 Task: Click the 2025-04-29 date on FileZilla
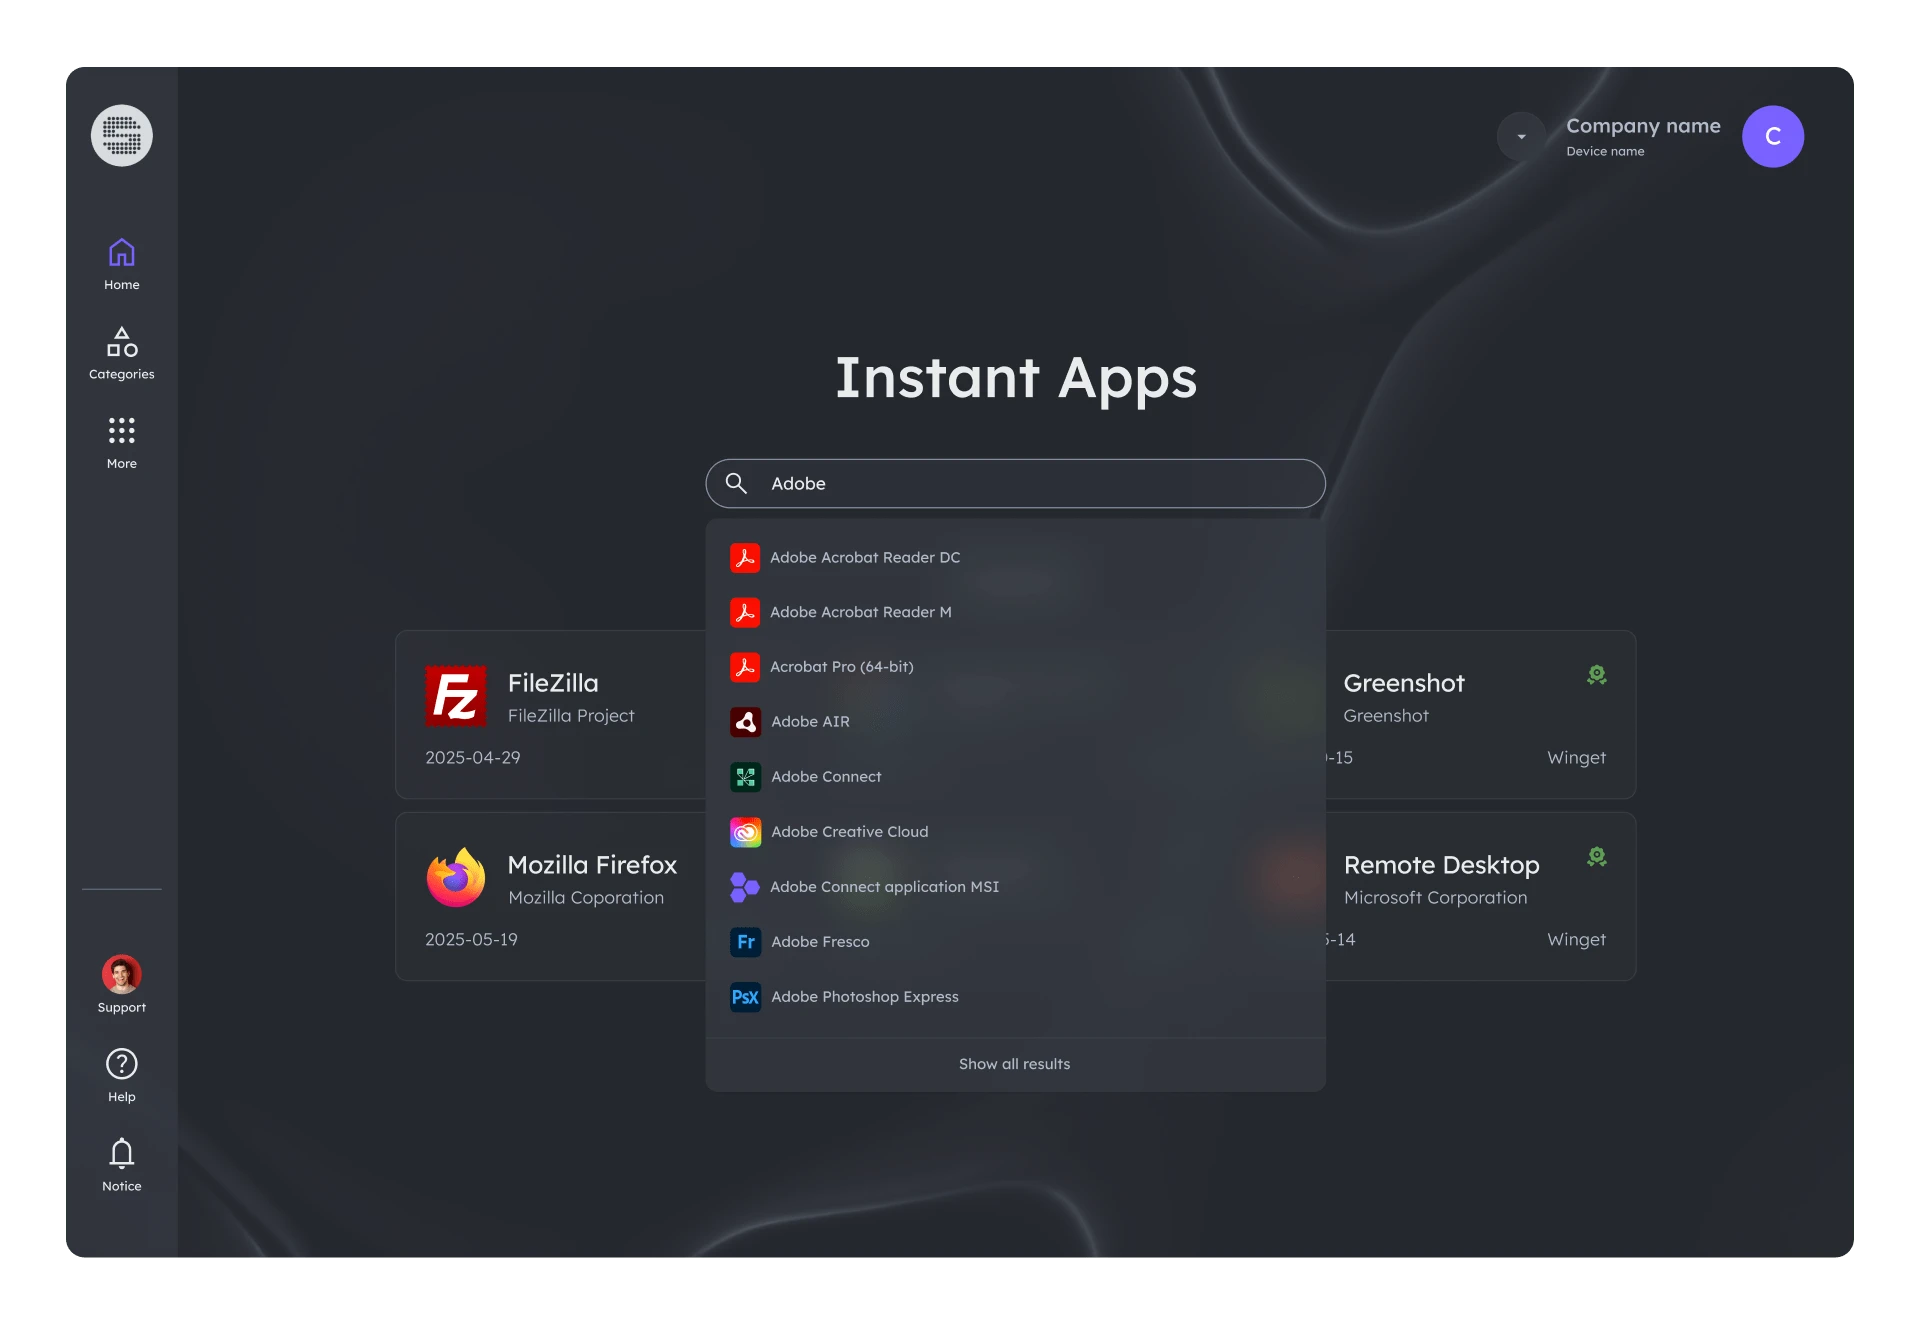(x=473, y=758)
